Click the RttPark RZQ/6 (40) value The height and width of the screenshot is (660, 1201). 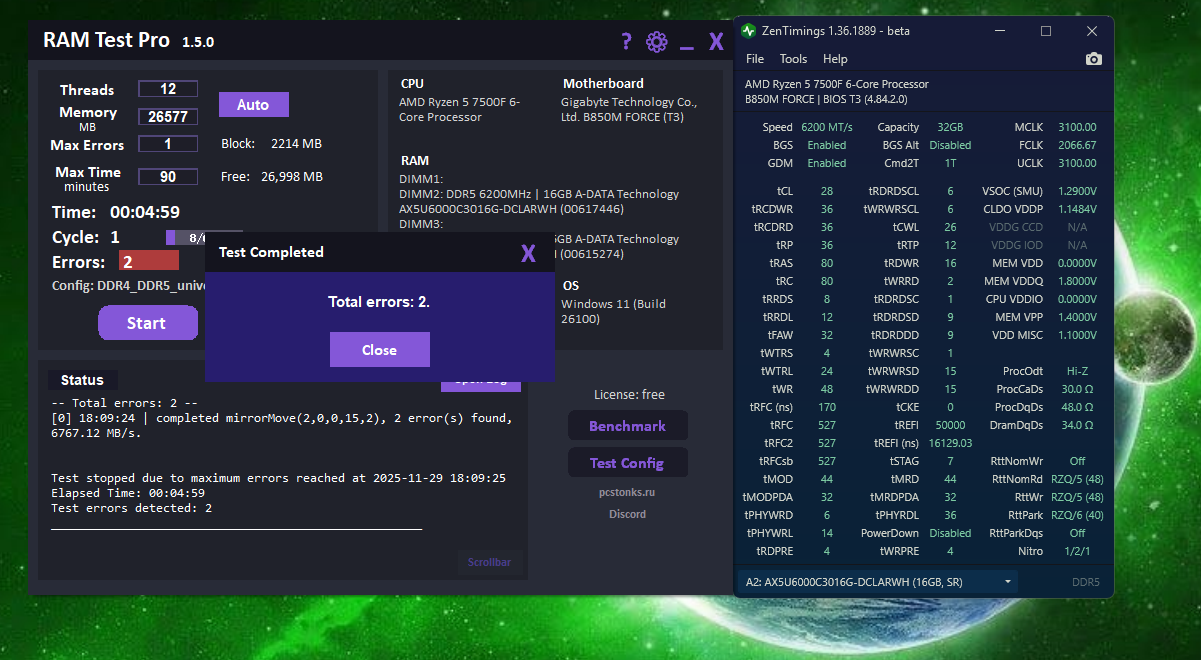pyautogui.click(x=1077, y=515)
